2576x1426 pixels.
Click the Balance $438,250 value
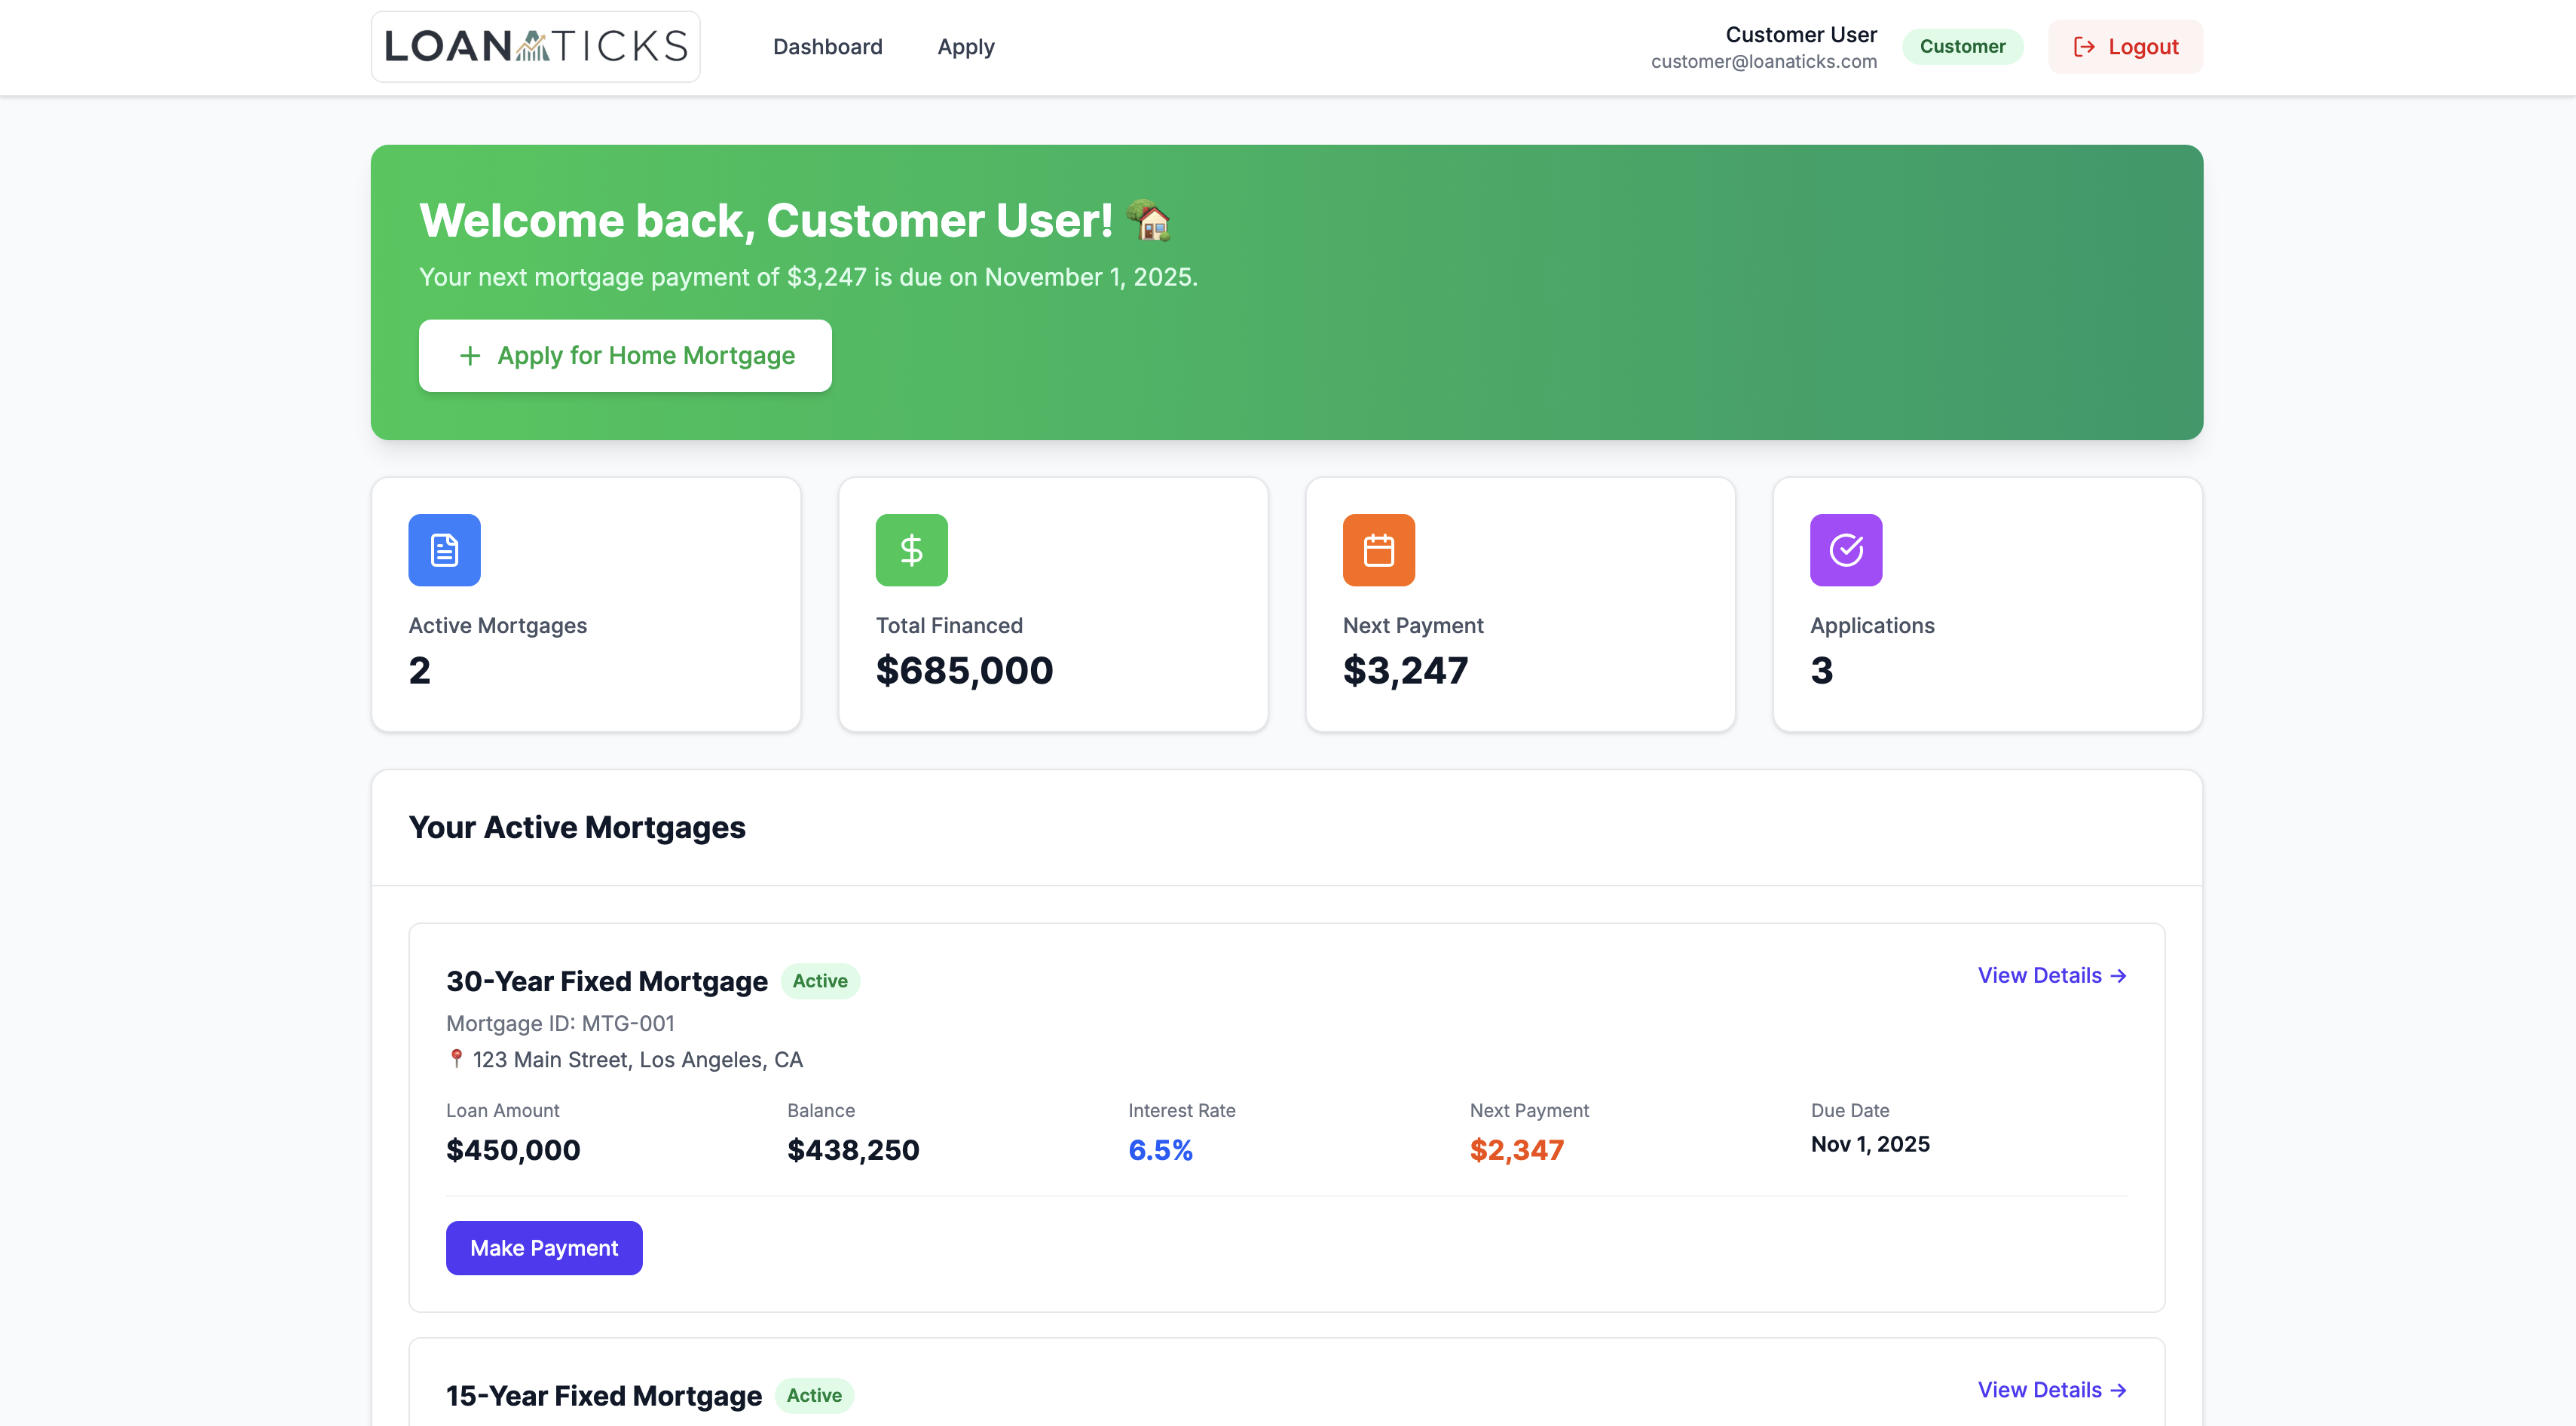[853, 1150]
